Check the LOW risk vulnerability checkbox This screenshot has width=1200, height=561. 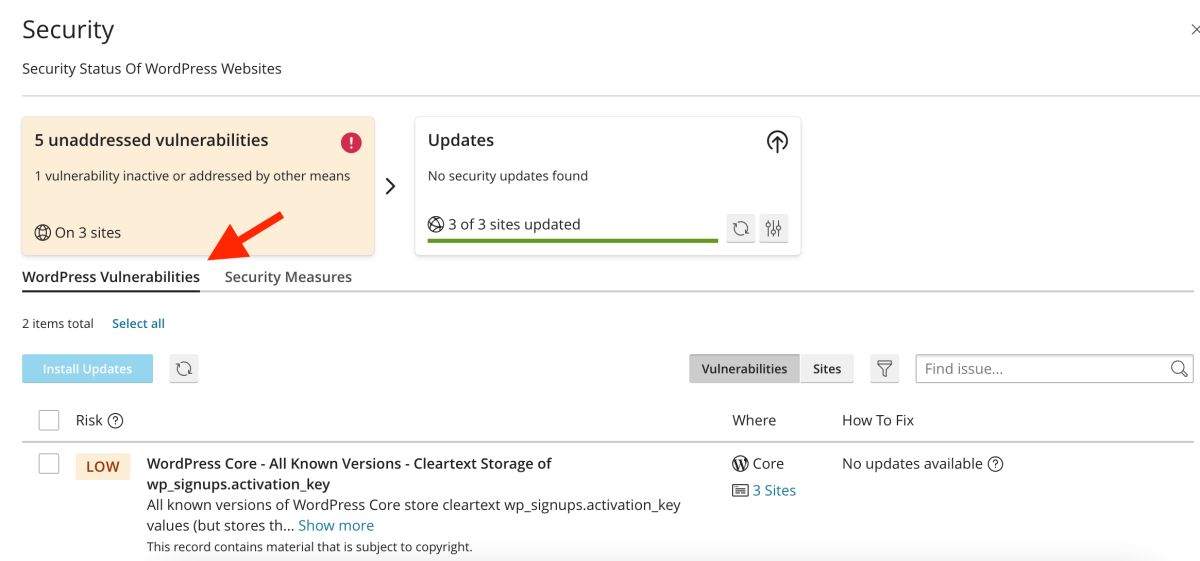(x=49, y=464)
